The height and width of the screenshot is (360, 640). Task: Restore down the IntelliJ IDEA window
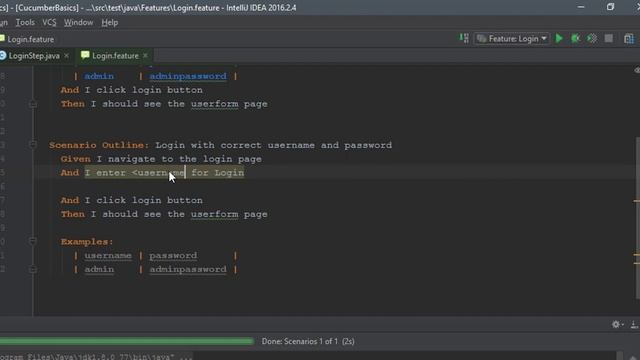pyautogui.click(x=610, y=7)
